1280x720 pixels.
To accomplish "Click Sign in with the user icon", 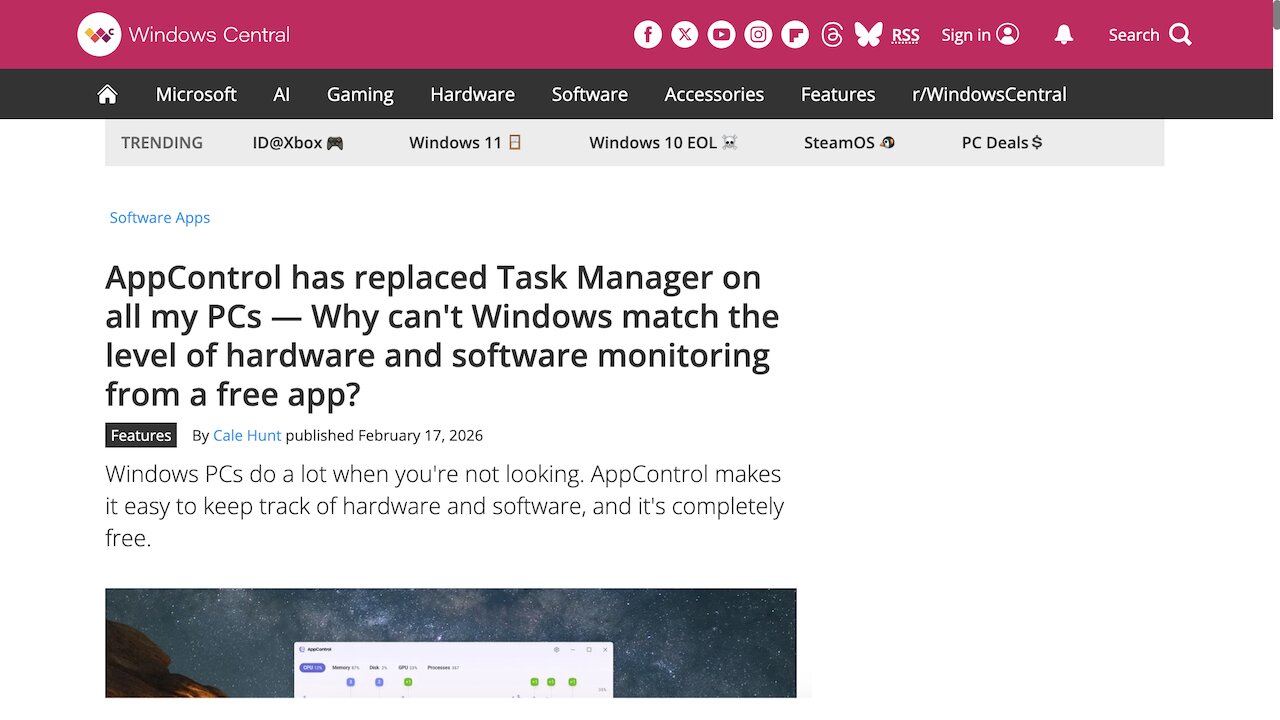I will tap(980, 35).
